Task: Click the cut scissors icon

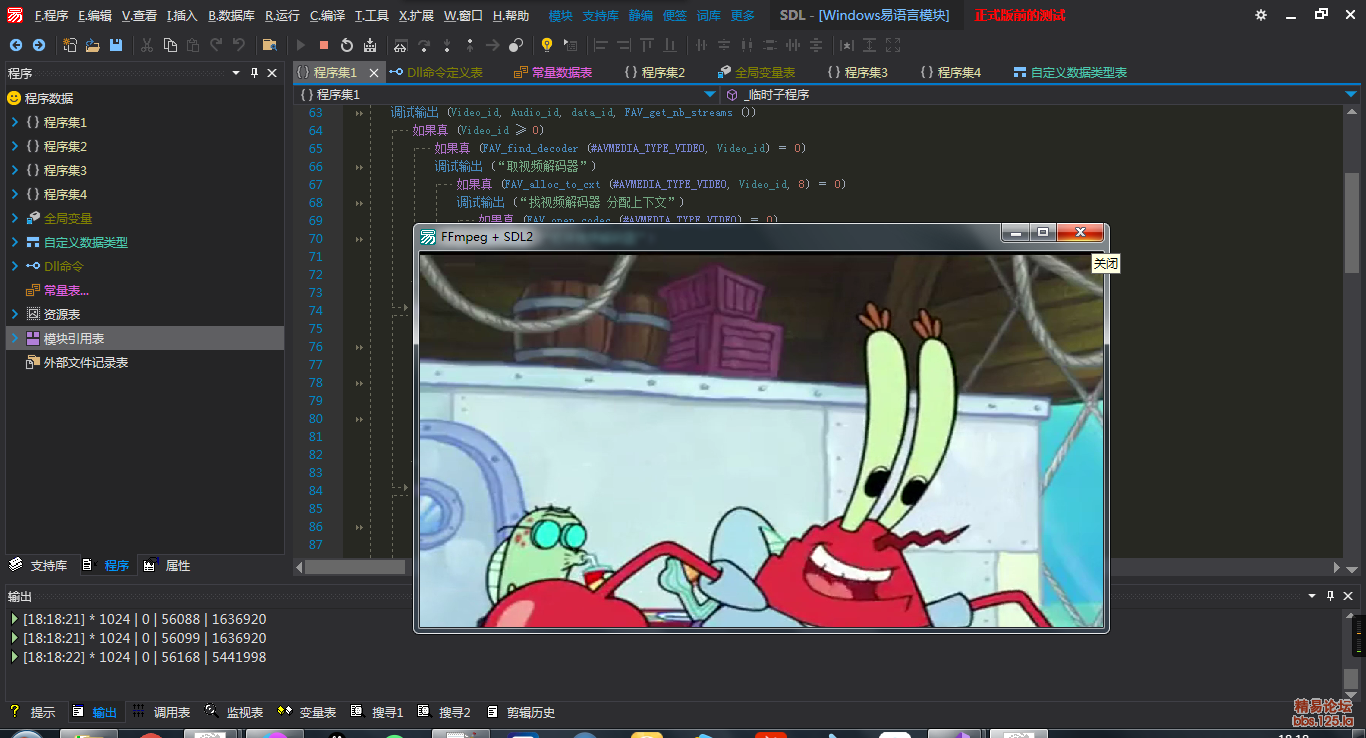Action: coord(147,45)
